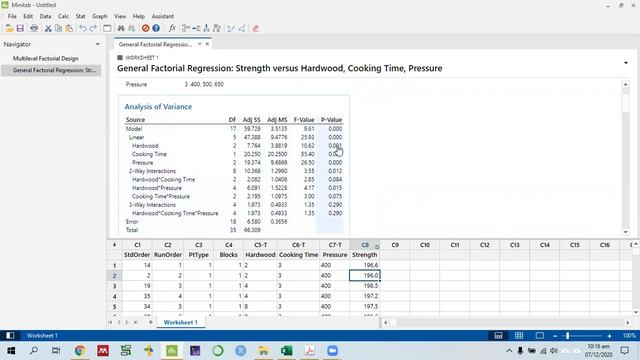Select the Worksheet 1 sheet tab
The image size is (640, 360).
point(180,322)
